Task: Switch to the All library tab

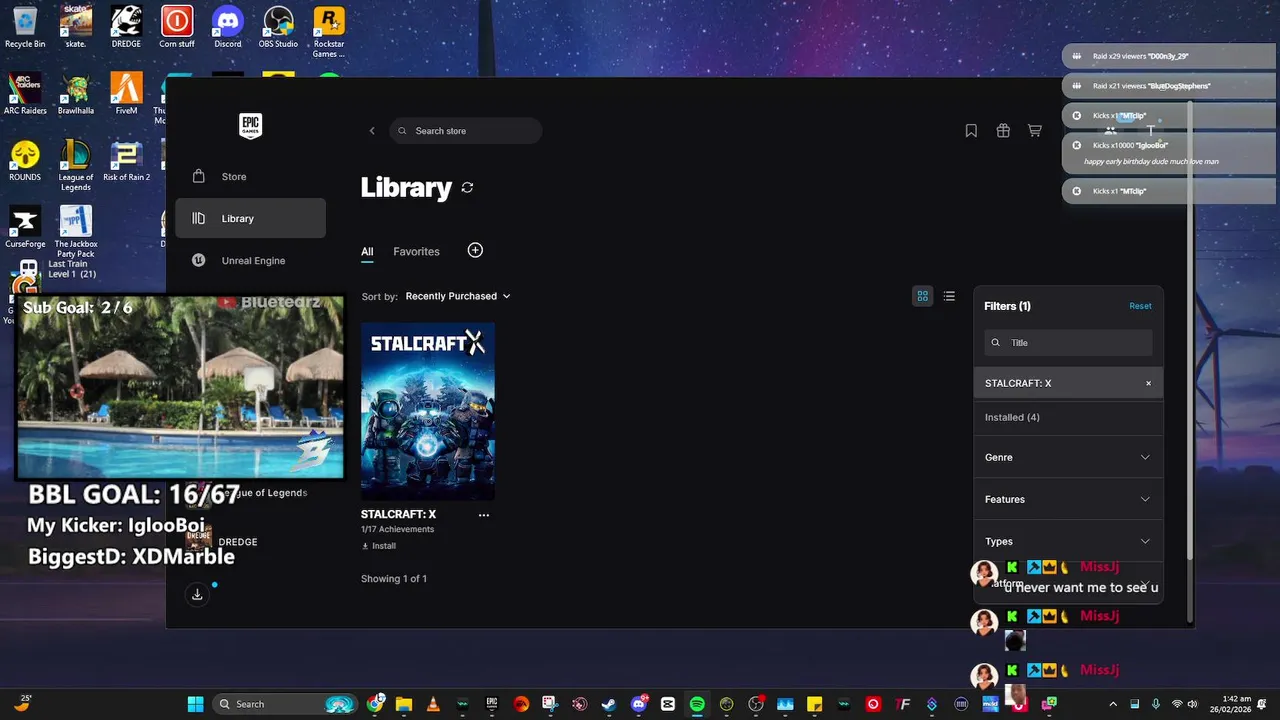Action: coord(367,252)
